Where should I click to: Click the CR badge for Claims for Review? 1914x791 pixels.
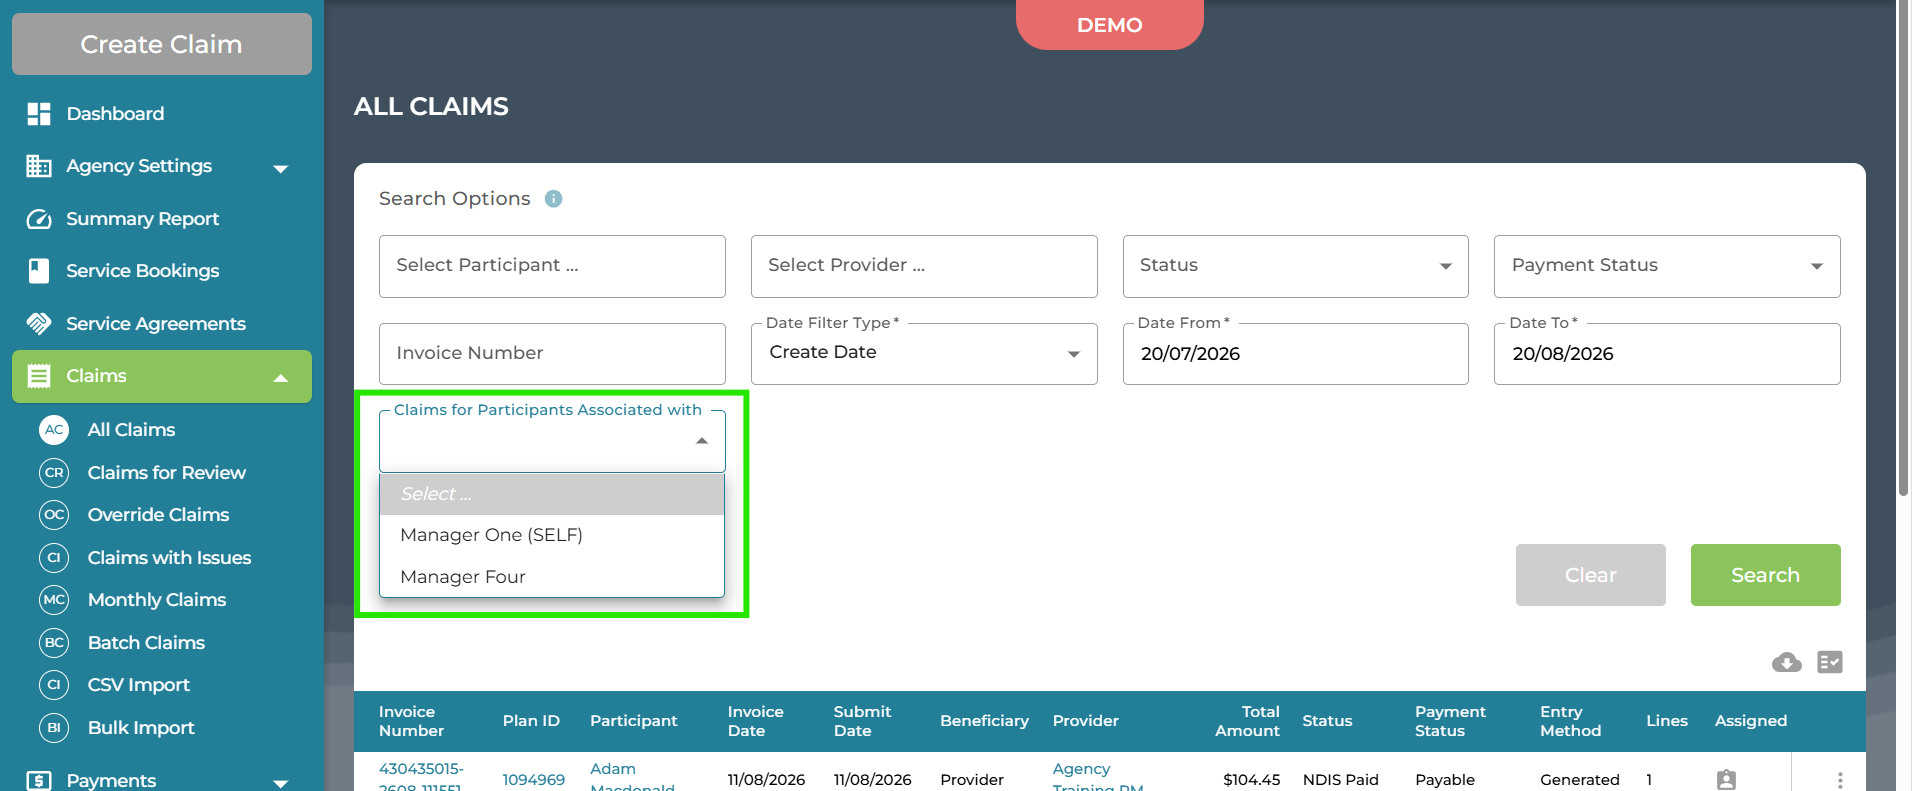54,473
